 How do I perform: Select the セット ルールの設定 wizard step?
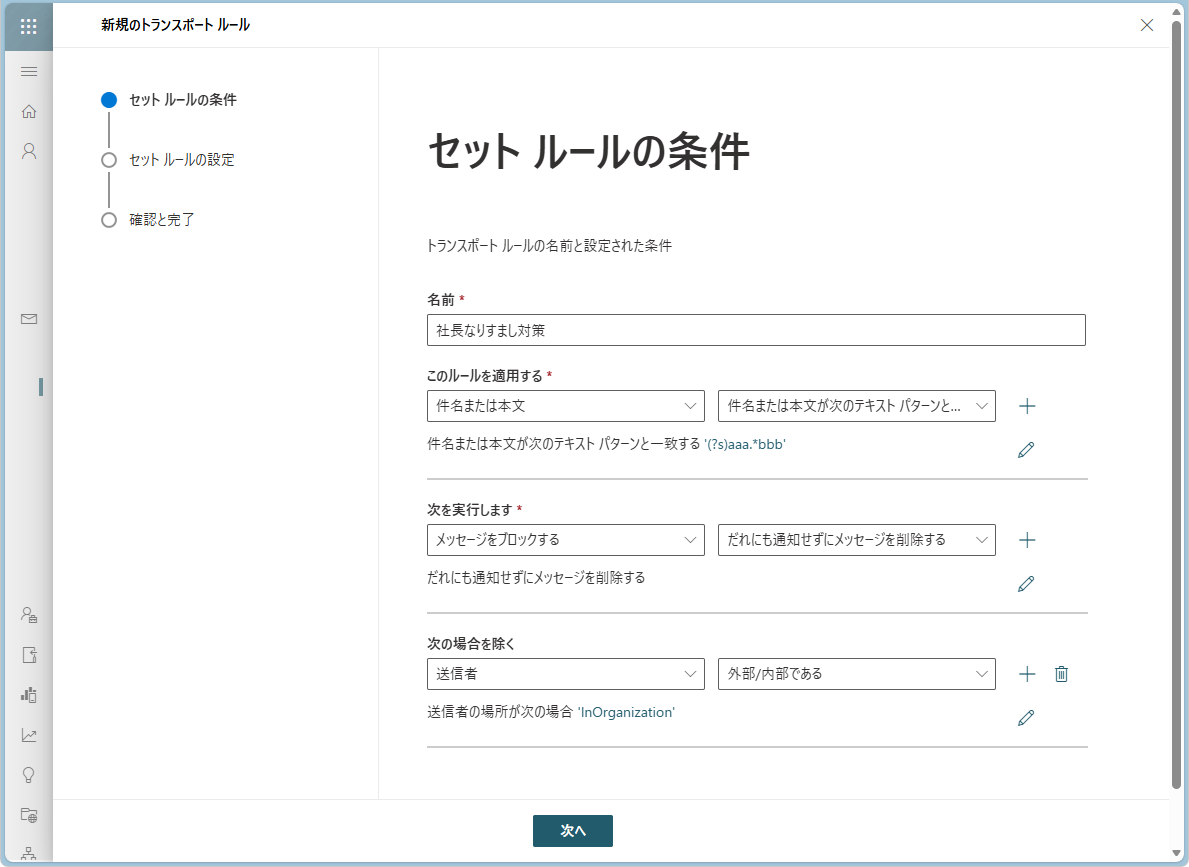pos(181,160)
